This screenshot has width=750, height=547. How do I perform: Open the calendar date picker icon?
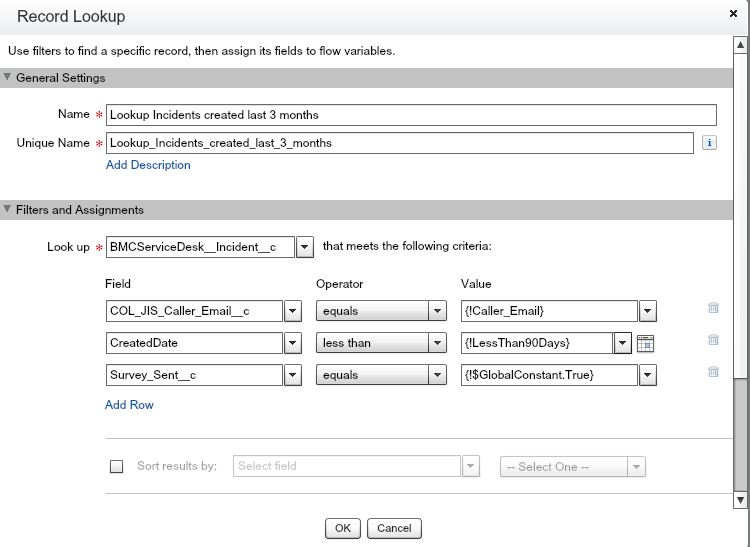point(646,343)
